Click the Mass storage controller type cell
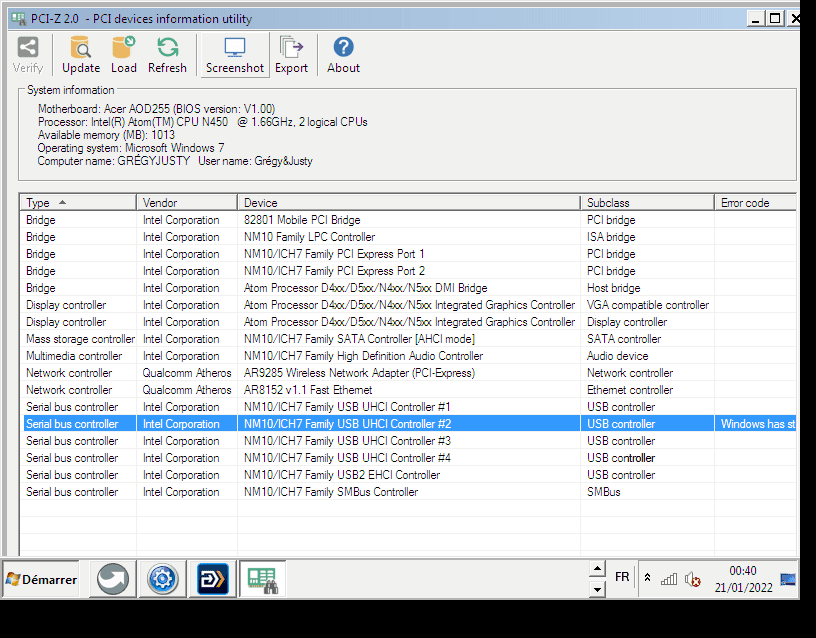The height and width of the screenshot is (638, 816). [x=79, y=339]
